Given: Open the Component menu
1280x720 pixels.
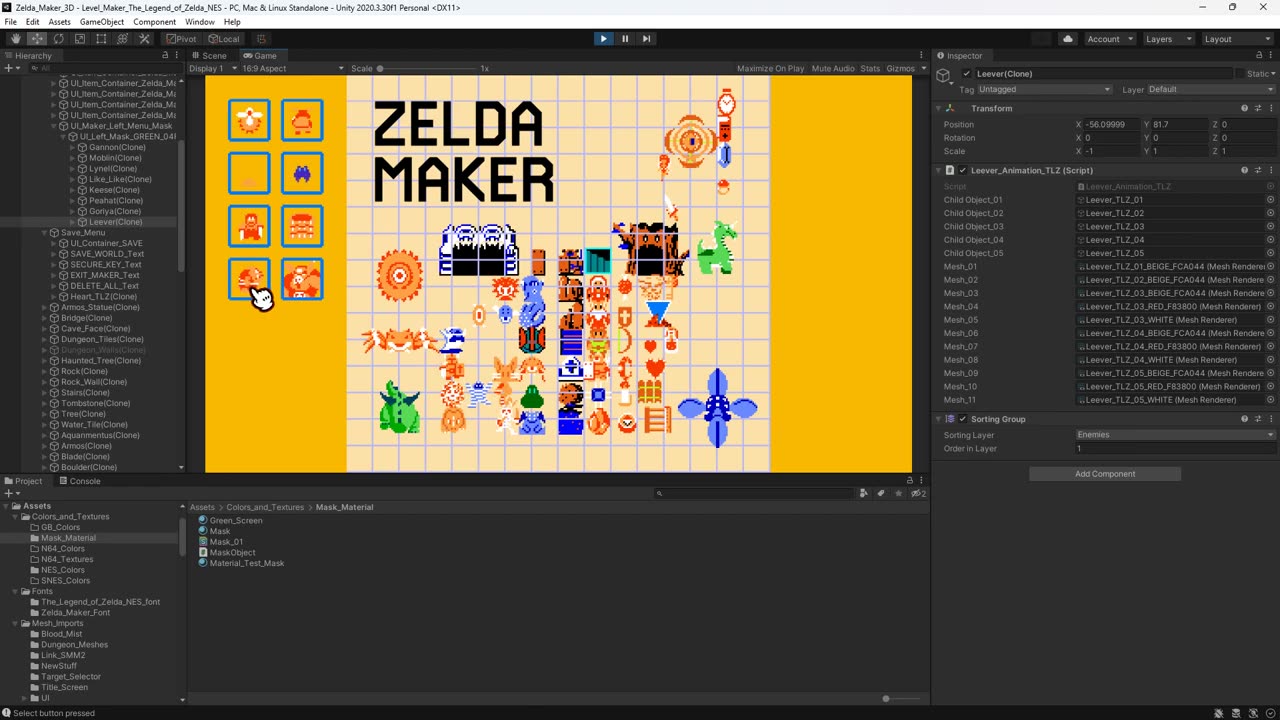Looking at the screenshot, I should [155, 22].
